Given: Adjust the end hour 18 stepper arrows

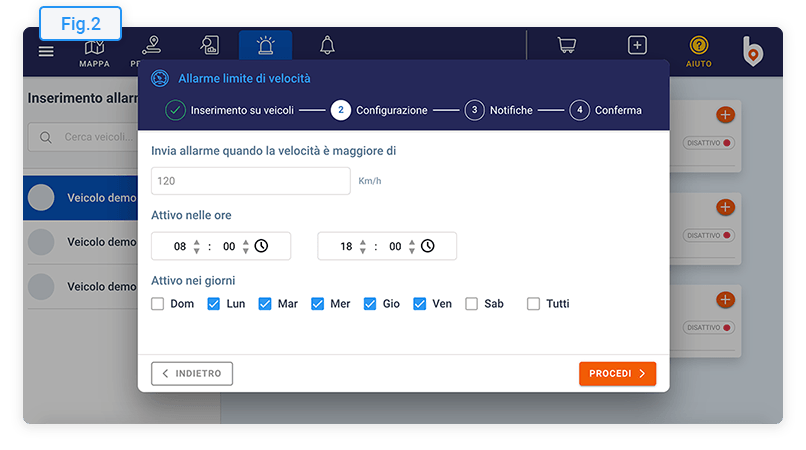Looking at the screenshot, I should [363, 246].
